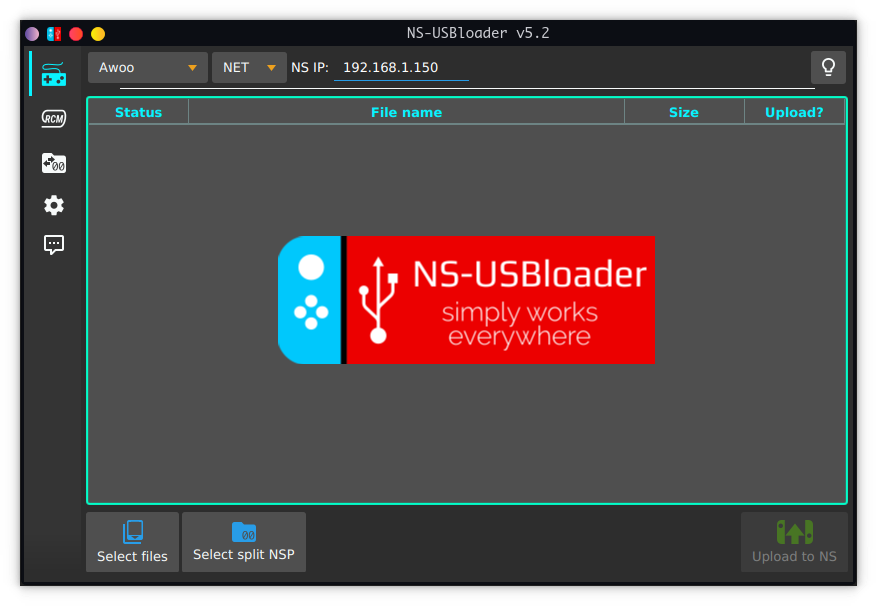This screenshot has height=606, width=877.
Task: Click the Status column header
Action: [137, 111]
